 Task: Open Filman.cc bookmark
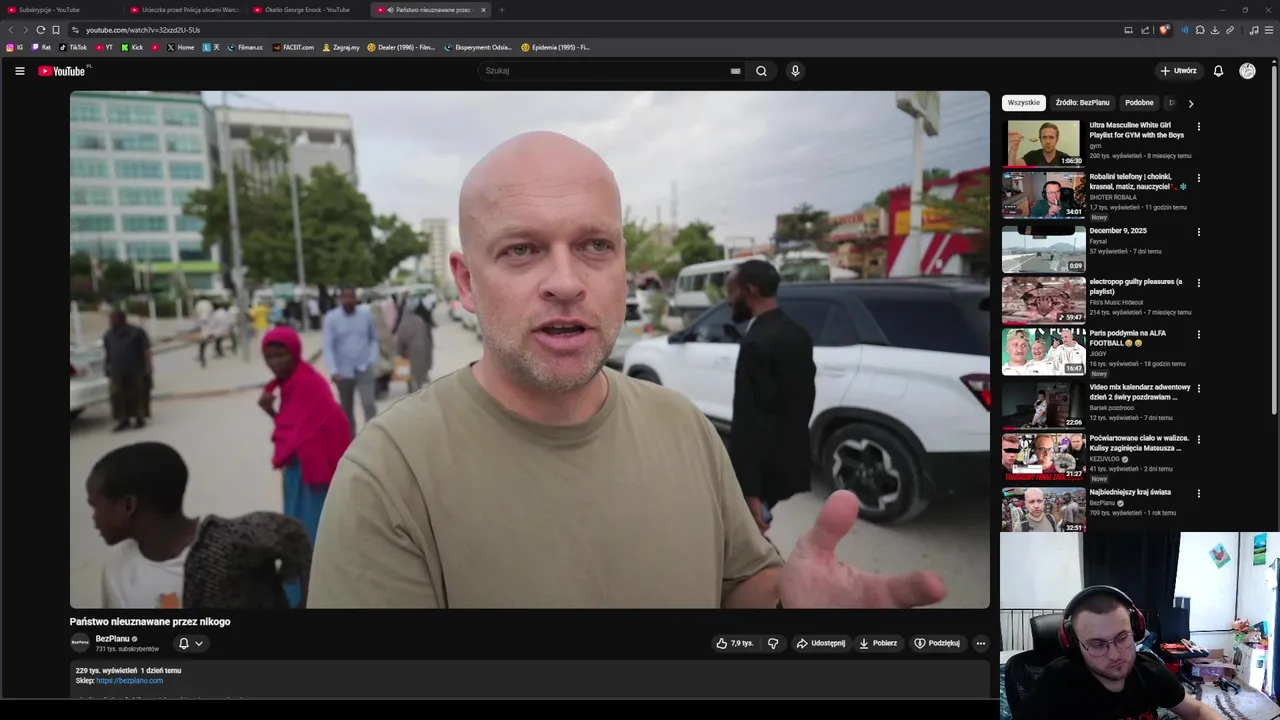[x=245, y=47]
